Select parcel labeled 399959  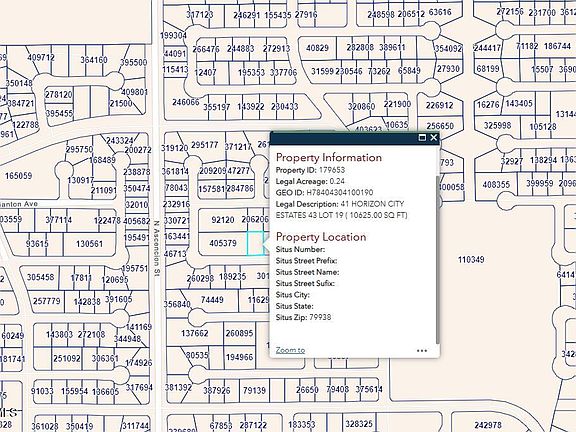coord(540,183)
